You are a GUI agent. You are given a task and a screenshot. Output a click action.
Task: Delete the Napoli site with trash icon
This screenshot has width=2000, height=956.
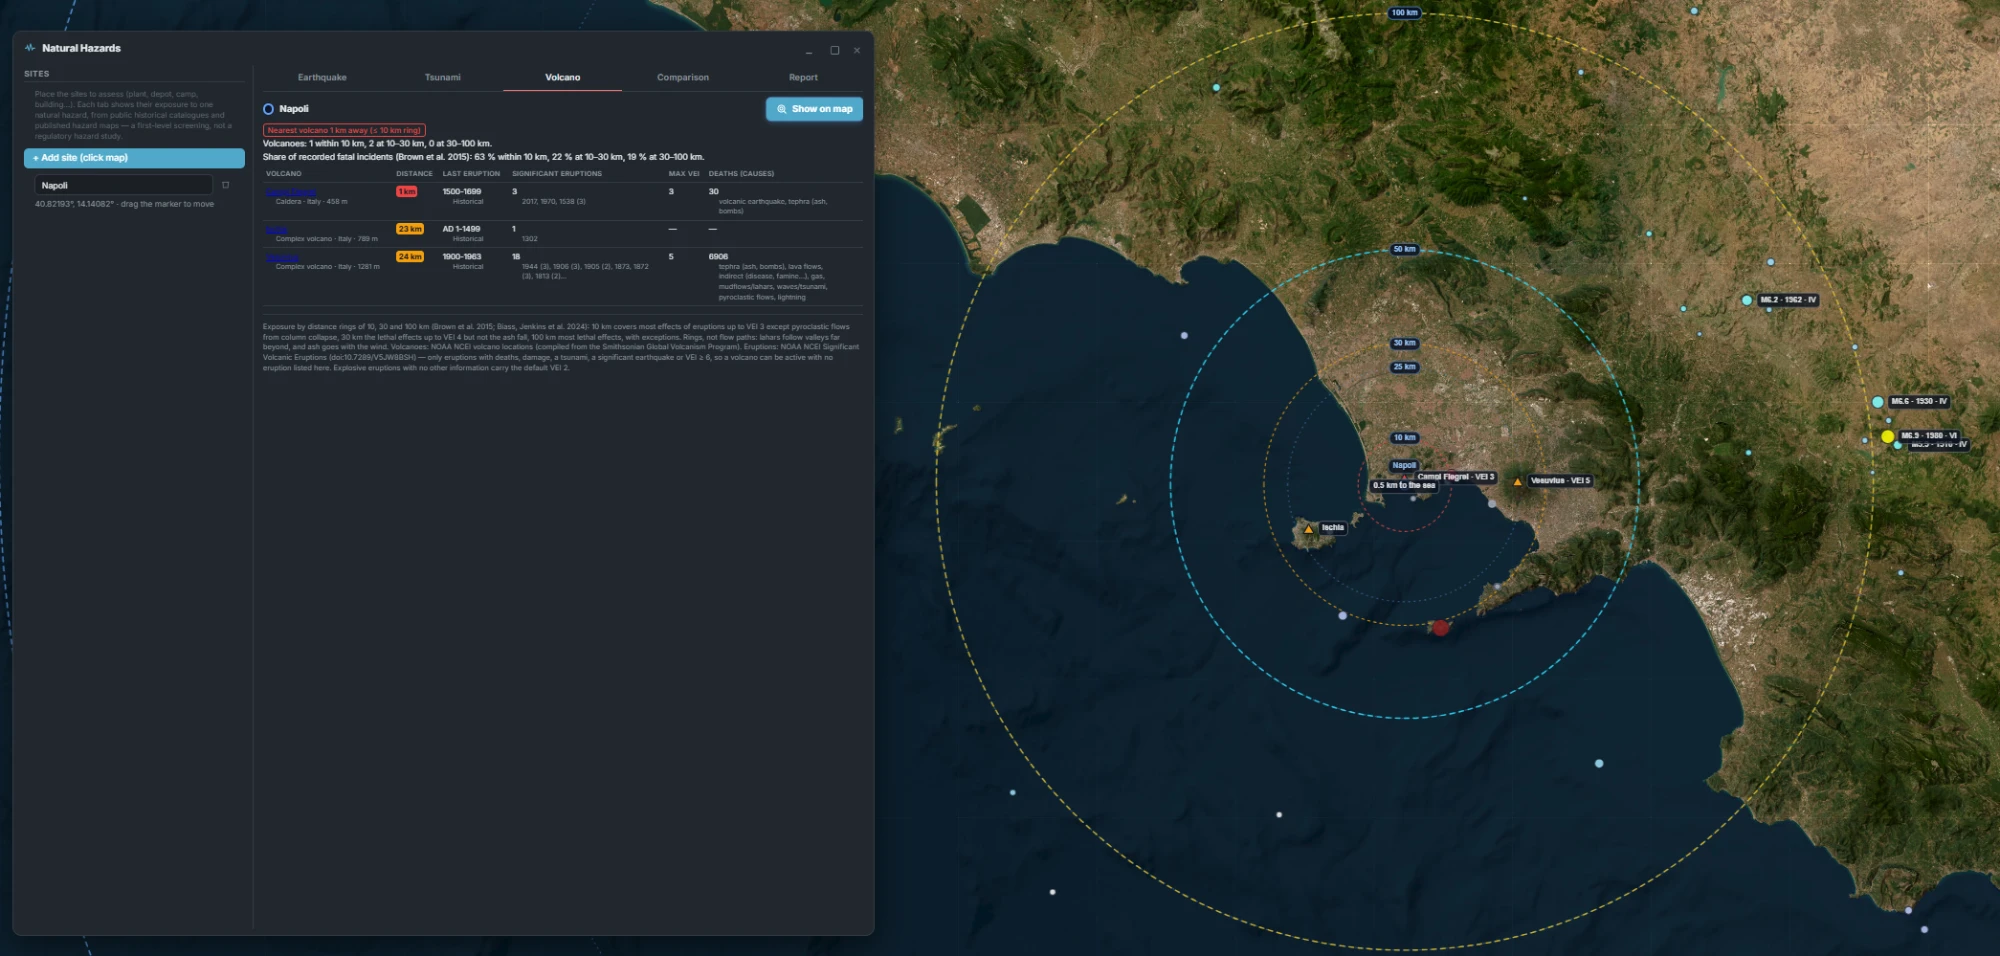(x=225, y=185)
